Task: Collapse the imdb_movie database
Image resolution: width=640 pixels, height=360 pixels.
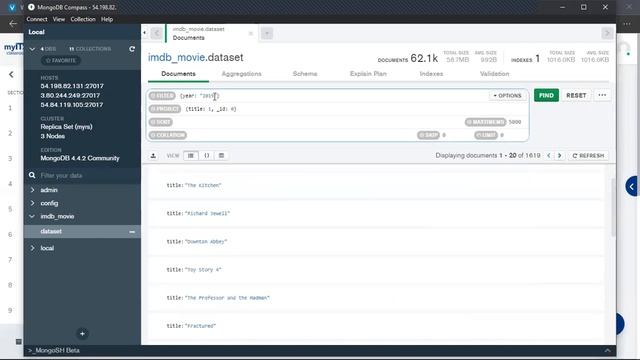Action: point(32,216)
